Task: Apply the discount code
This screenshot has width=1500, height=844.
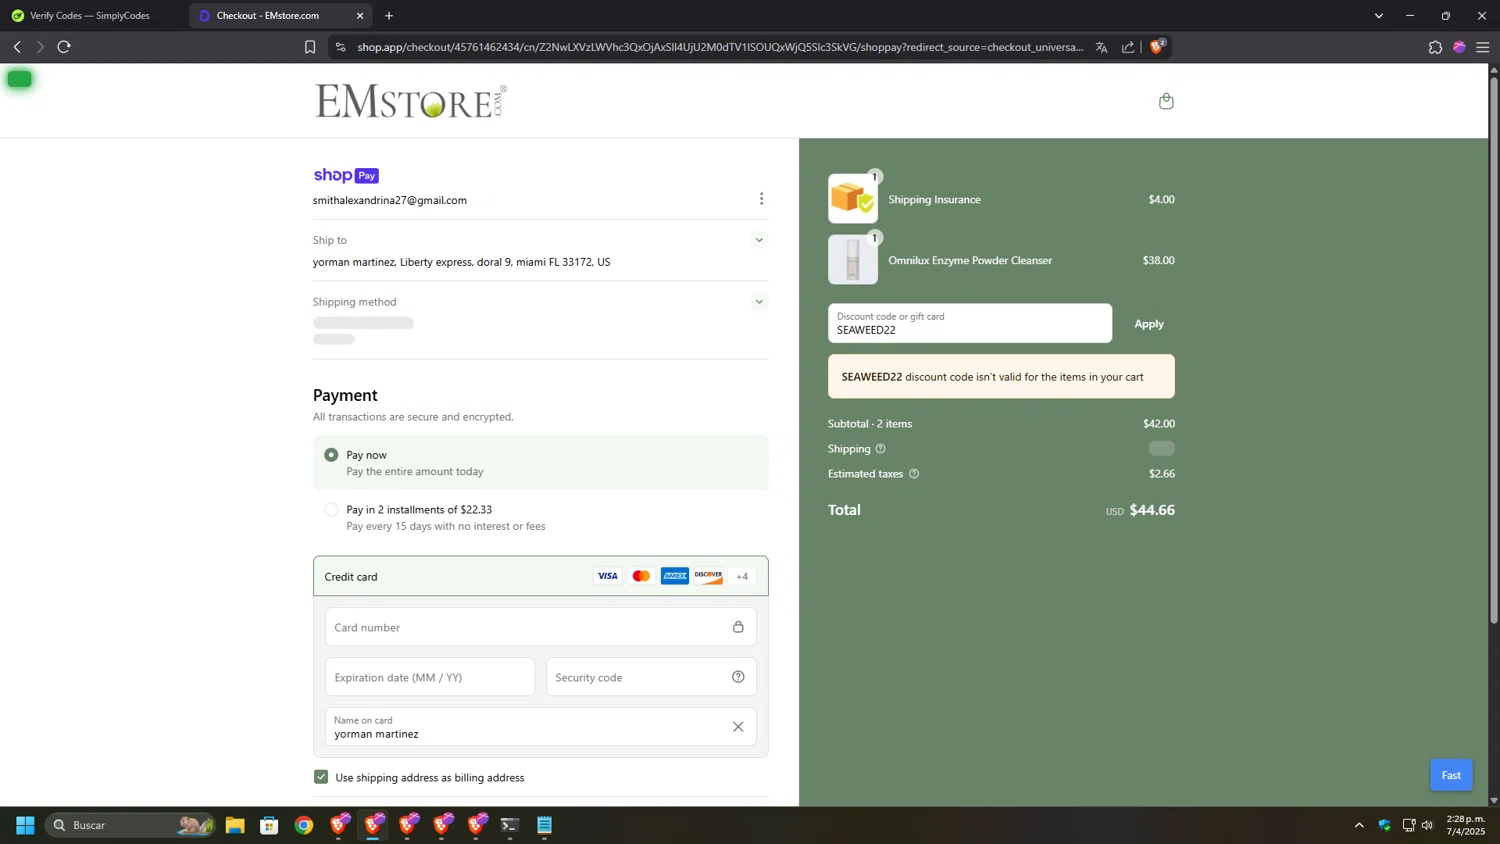Action: [1149, 324]
